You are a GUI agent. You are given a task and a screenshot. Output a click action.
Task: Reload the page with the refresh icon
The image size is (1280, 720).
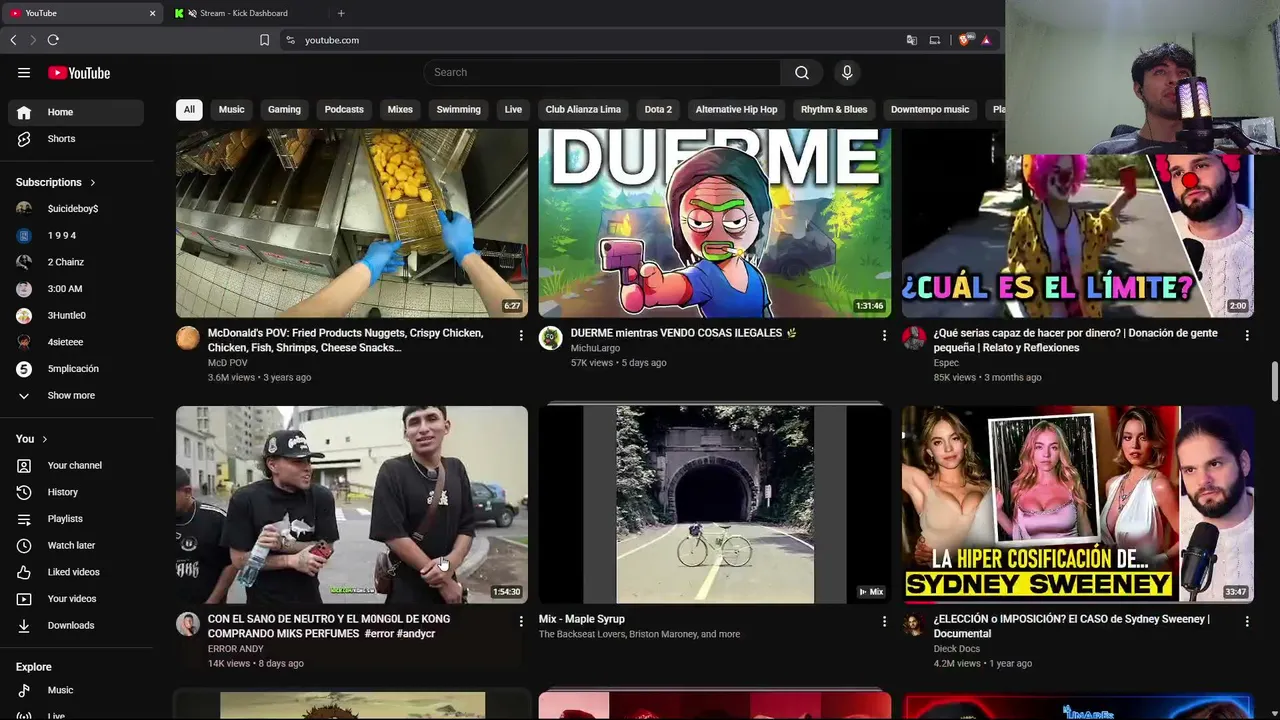pyautogui.click(x=53, y=40)
